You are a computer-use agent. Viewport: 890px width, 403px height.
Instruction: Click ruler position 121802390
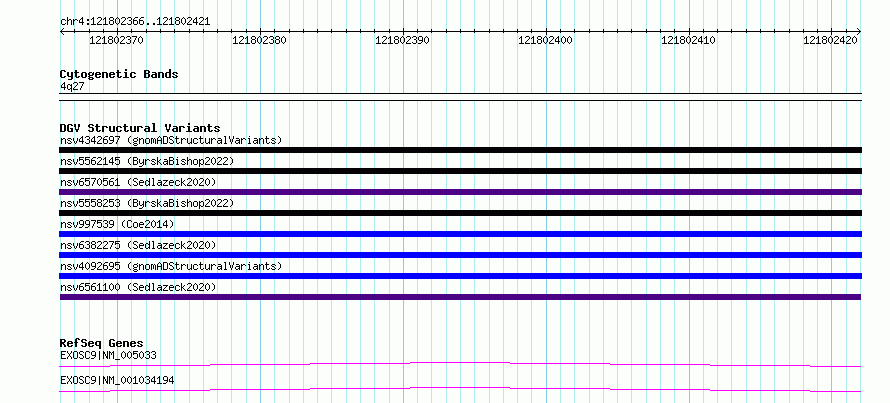click(402, 41)
